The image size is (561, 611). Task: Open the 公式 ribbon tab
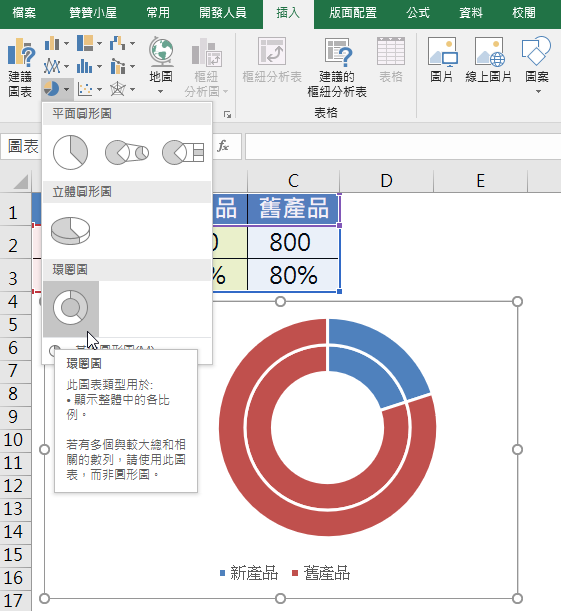[418, 13]
